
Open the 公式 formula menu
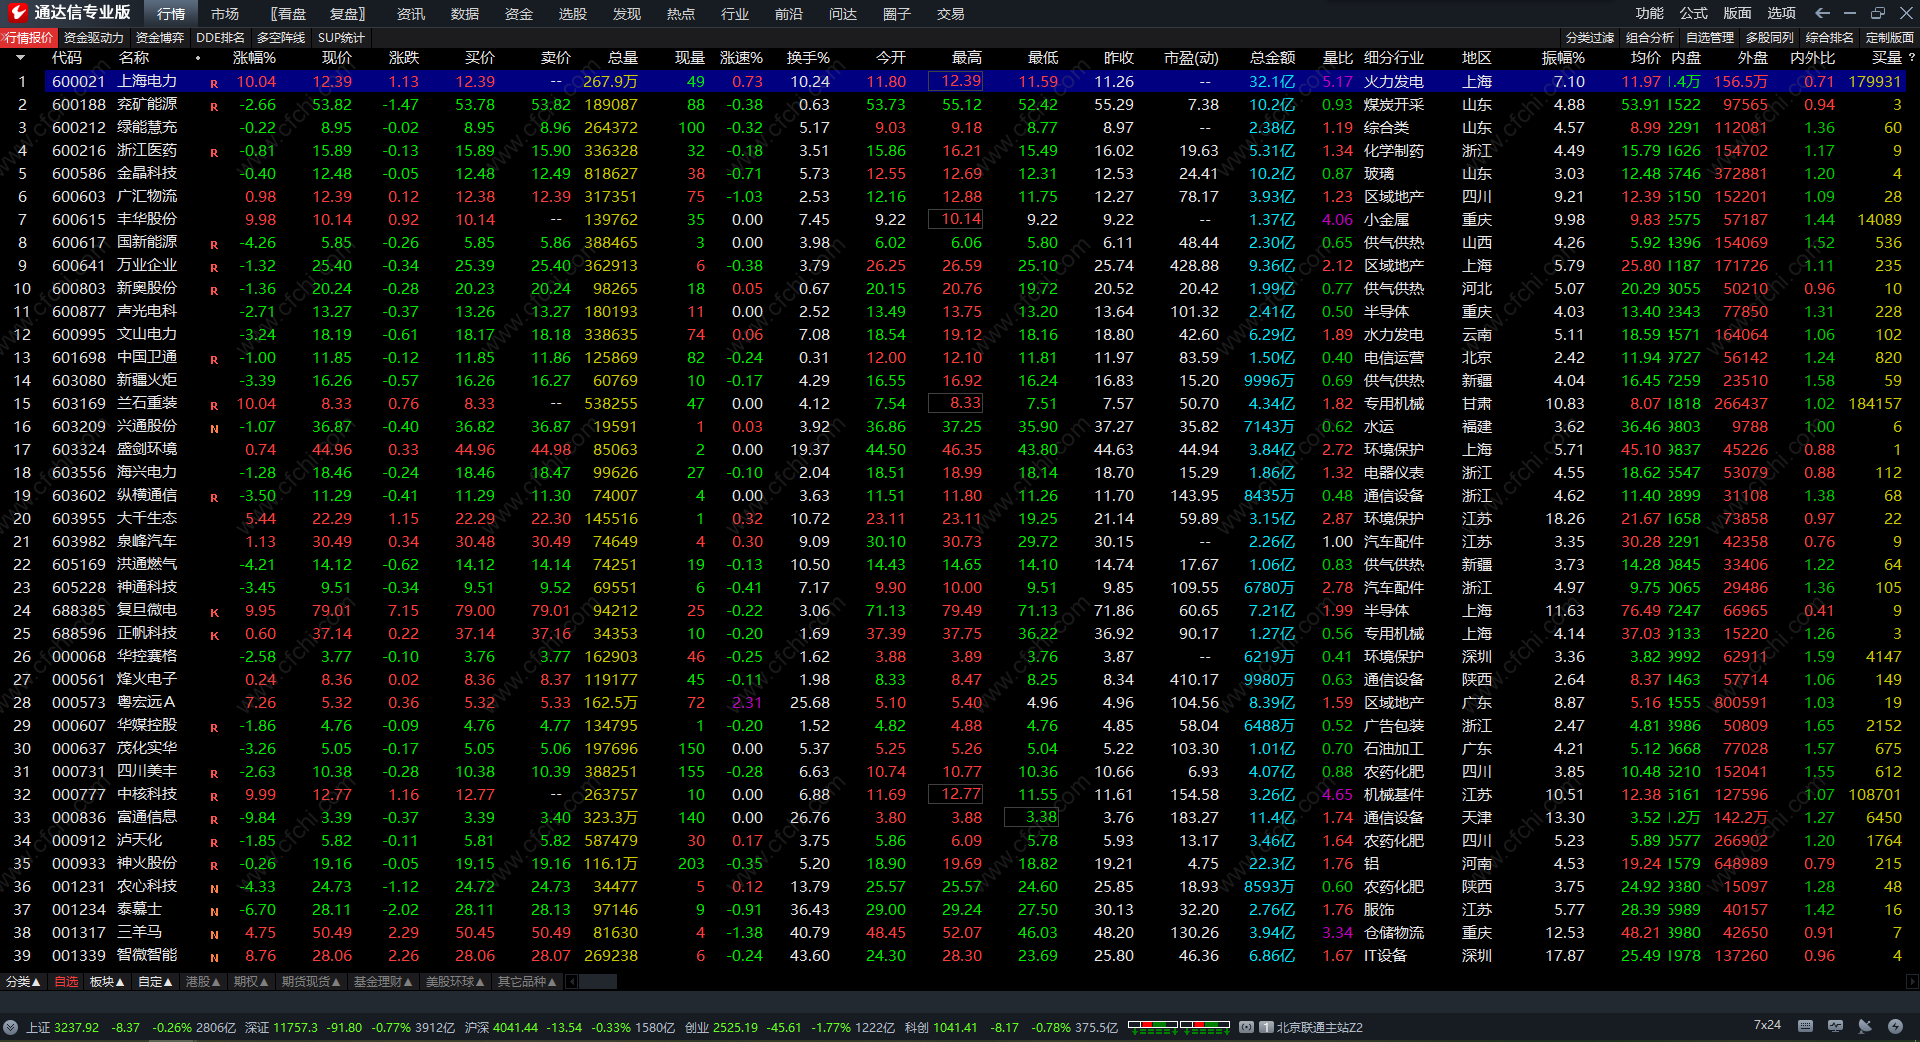coord(1694,13)
